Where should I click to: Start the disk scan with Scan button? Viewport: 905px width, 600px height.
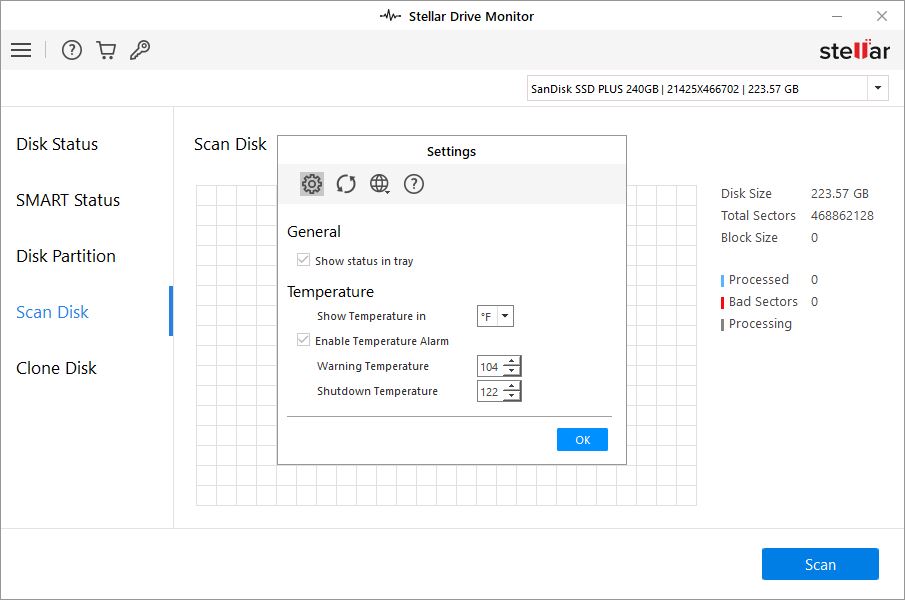pos(820,564)
